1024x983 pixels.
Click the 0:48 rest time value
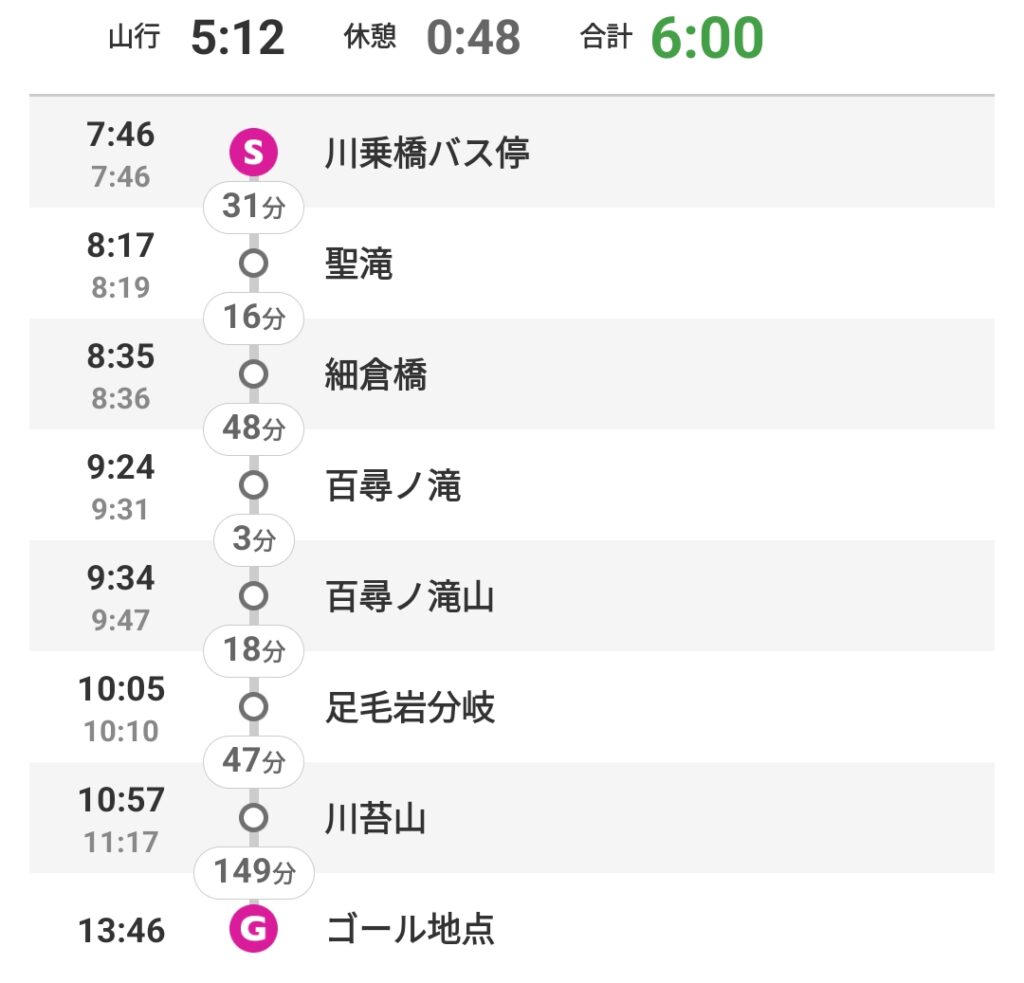point(473,37)
